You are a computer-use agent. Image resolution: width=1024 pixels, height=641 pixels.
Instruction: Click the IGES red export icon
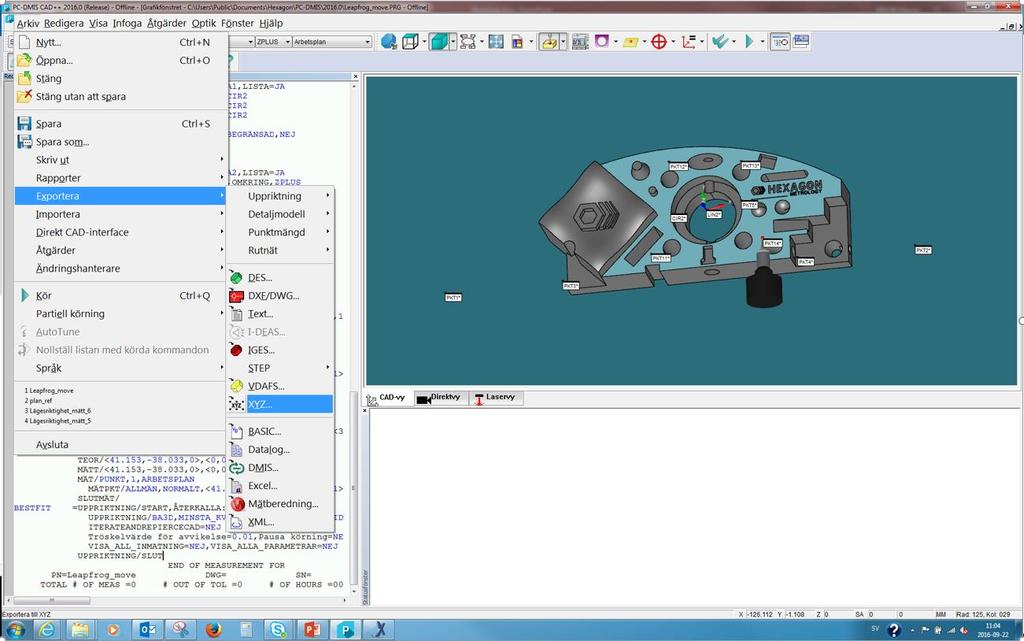coord(236,351)
